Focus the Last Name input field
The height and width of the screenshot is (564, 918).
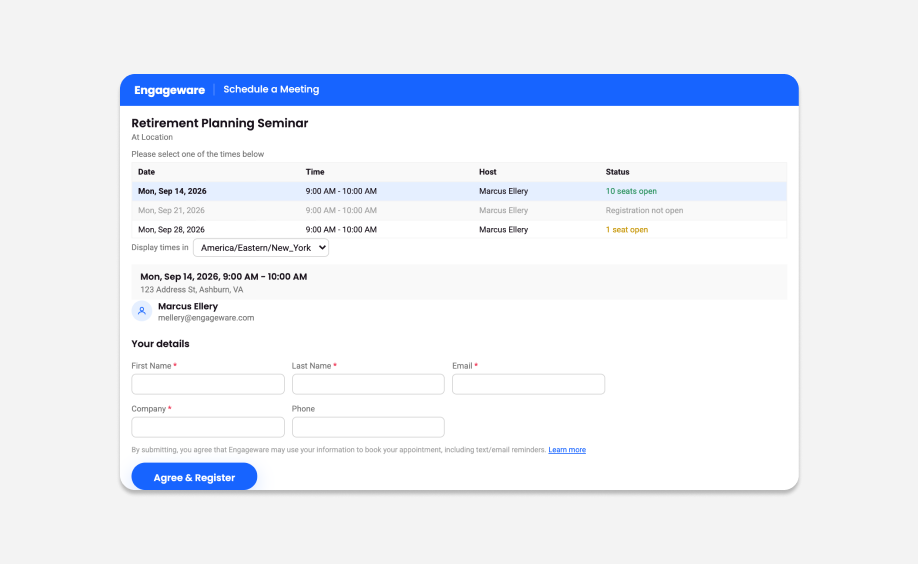click(x=368, y=384)
